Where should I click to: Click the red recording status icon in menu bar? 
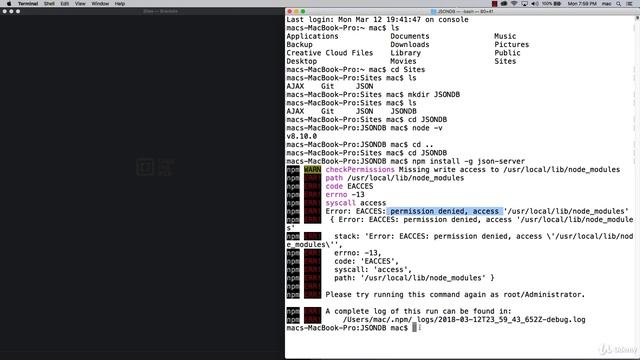pos(494,4)
